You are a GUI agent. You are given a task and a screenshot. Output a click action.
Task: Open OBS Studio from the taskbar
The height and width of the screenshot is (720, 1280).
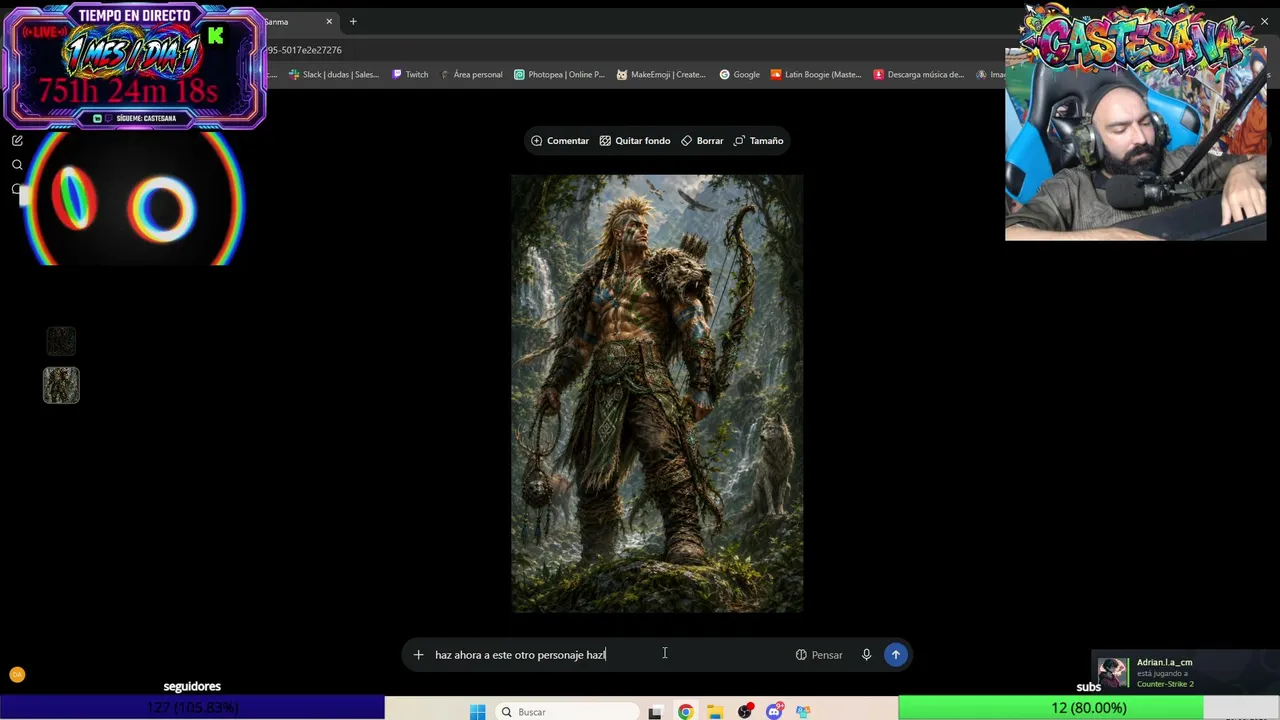tap(745, 711)
